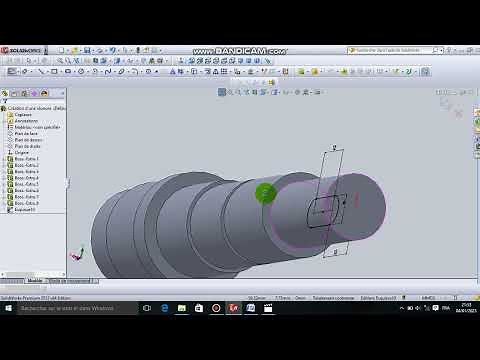Select Plan de droite in tree
The height and width of the screenshot is (360, 480).
[x=27, y=146]
